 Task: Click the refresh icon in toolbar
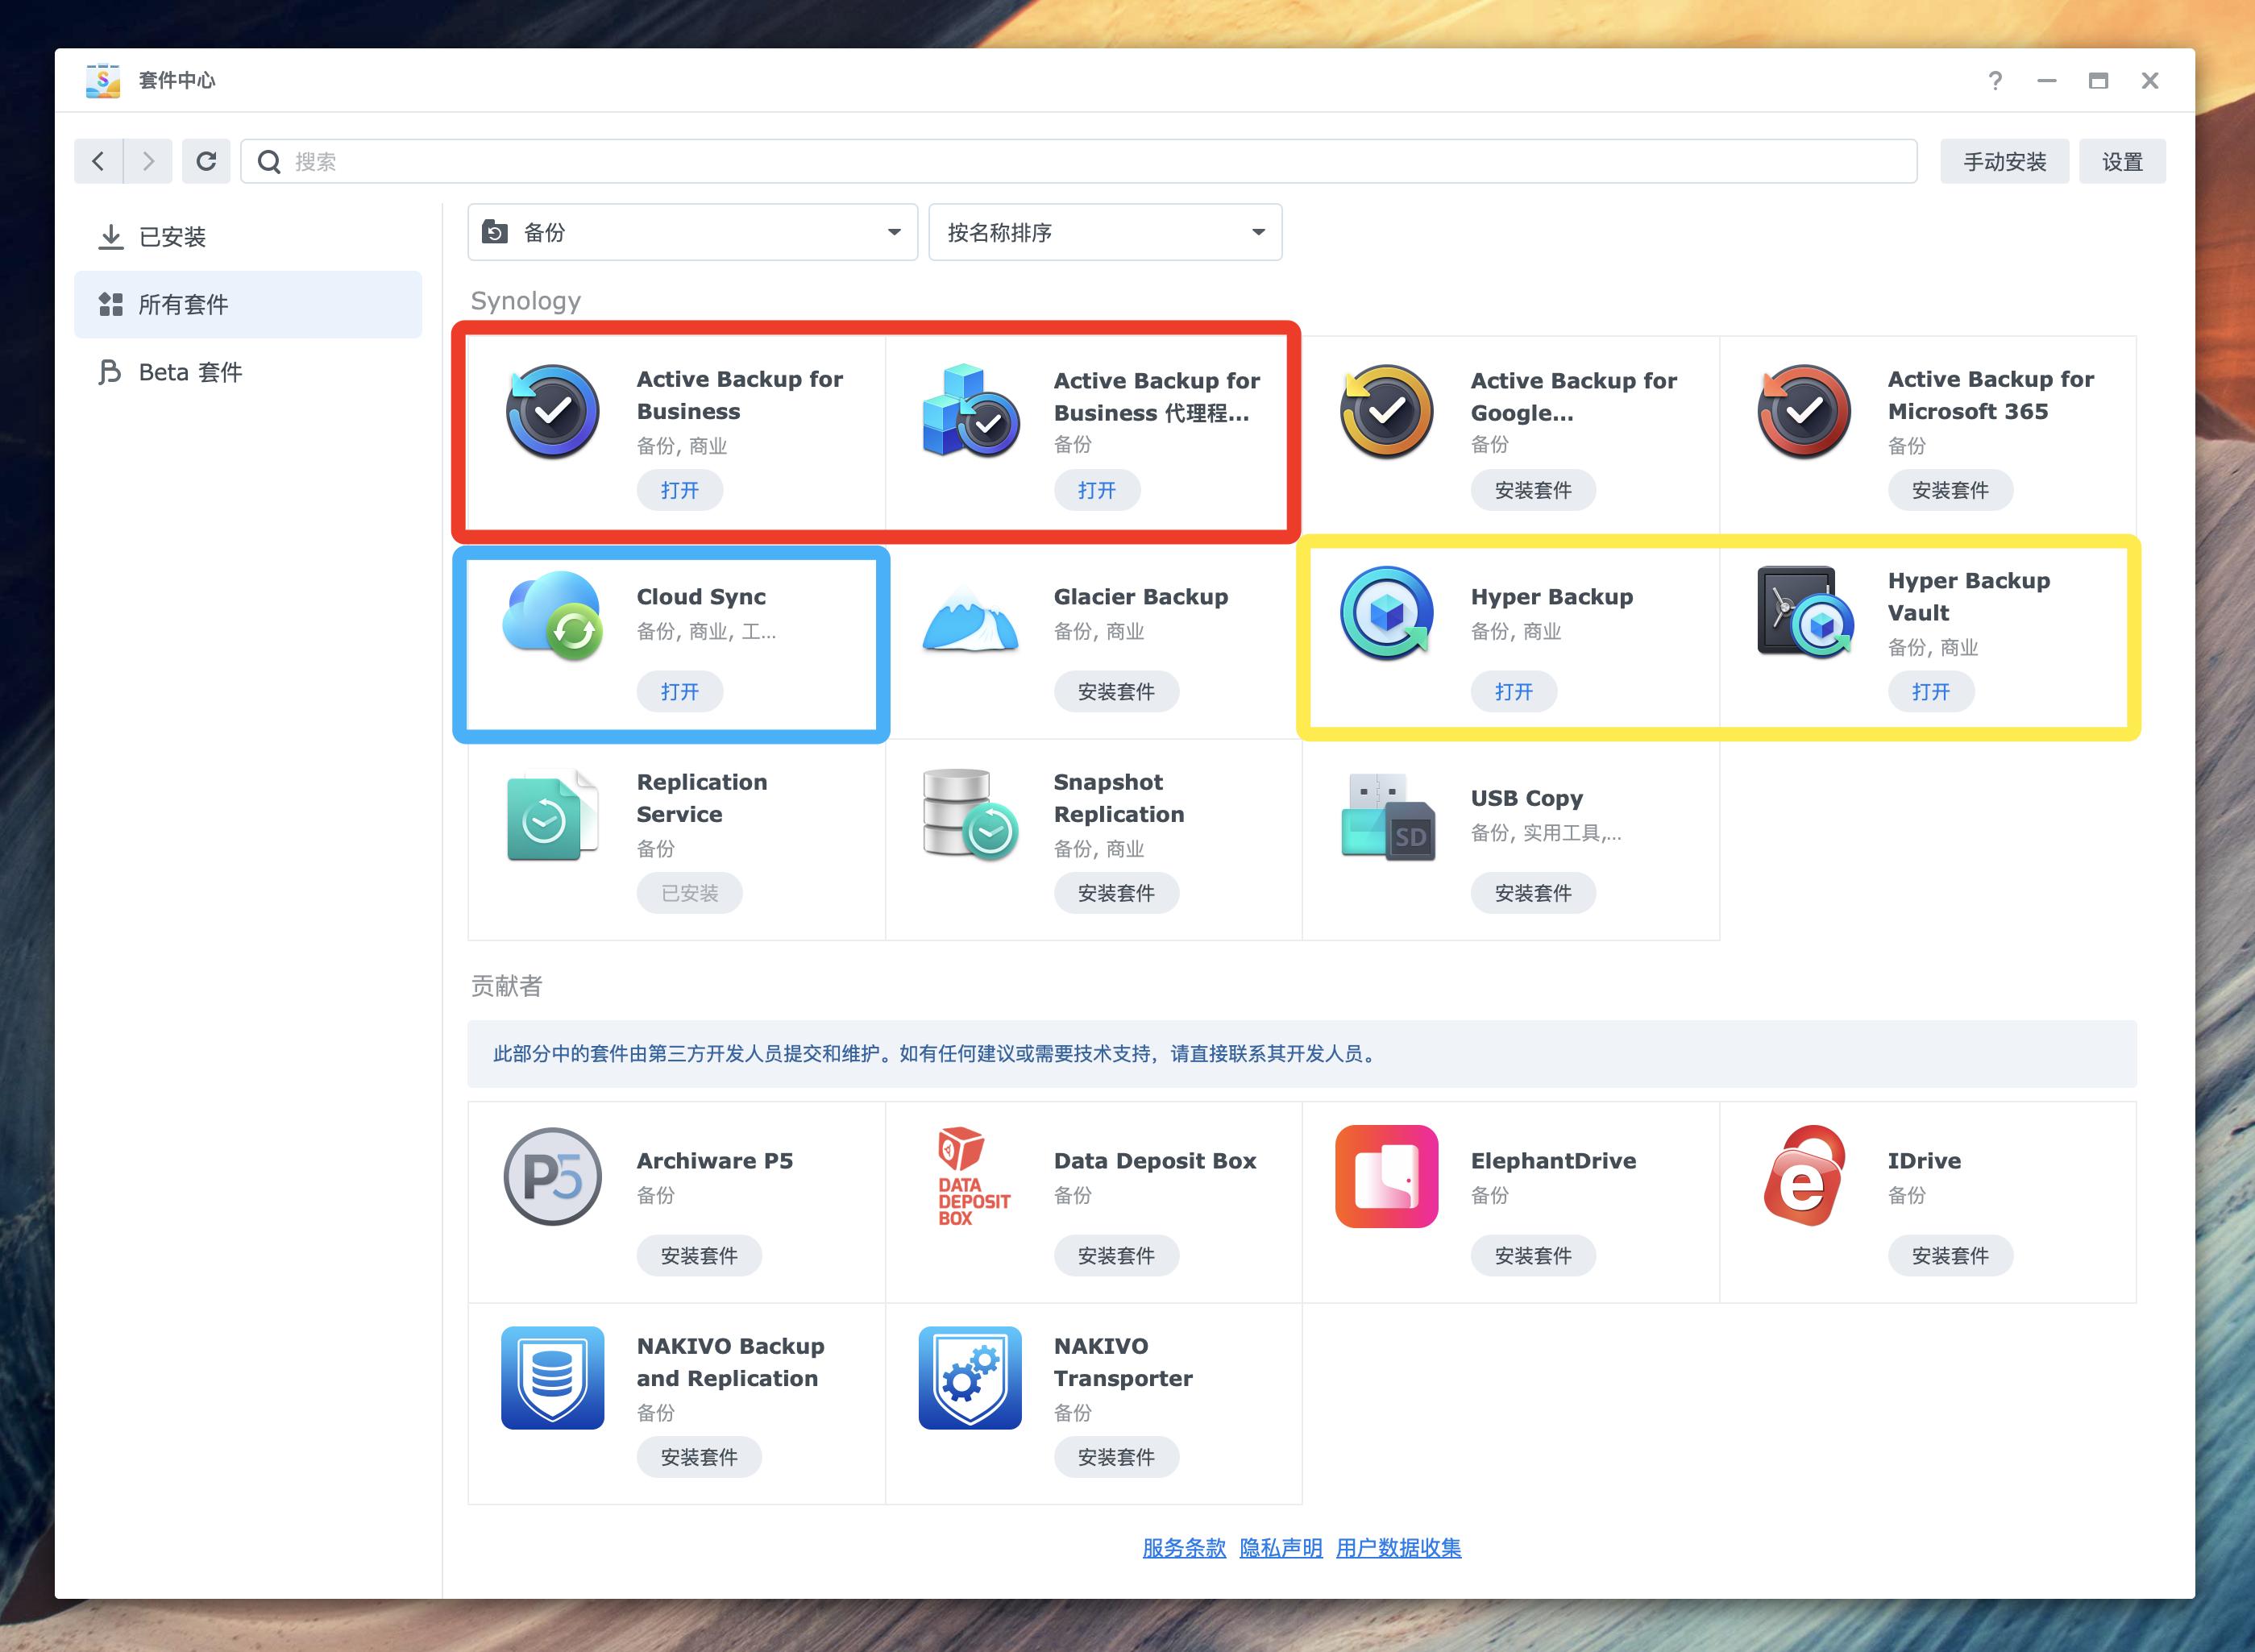click(206, 161)
